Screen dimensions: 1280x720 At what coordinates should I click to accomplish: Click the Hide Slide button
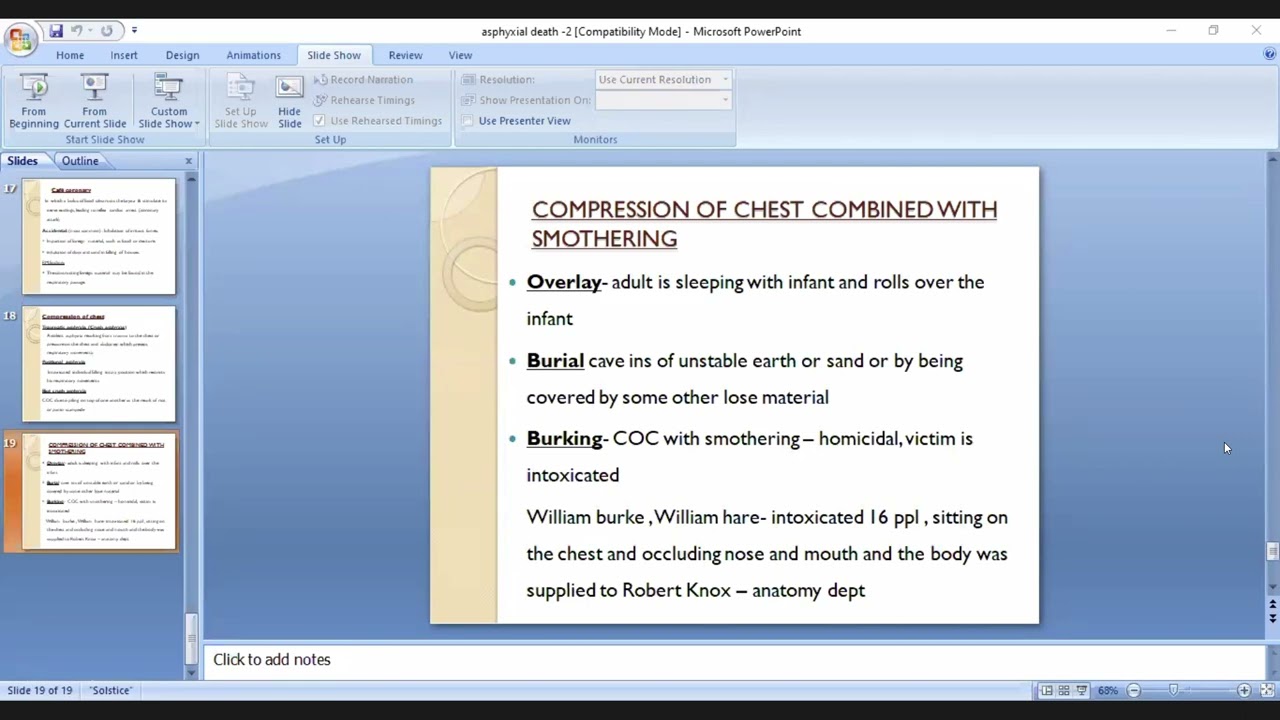(x=290, y=101)
